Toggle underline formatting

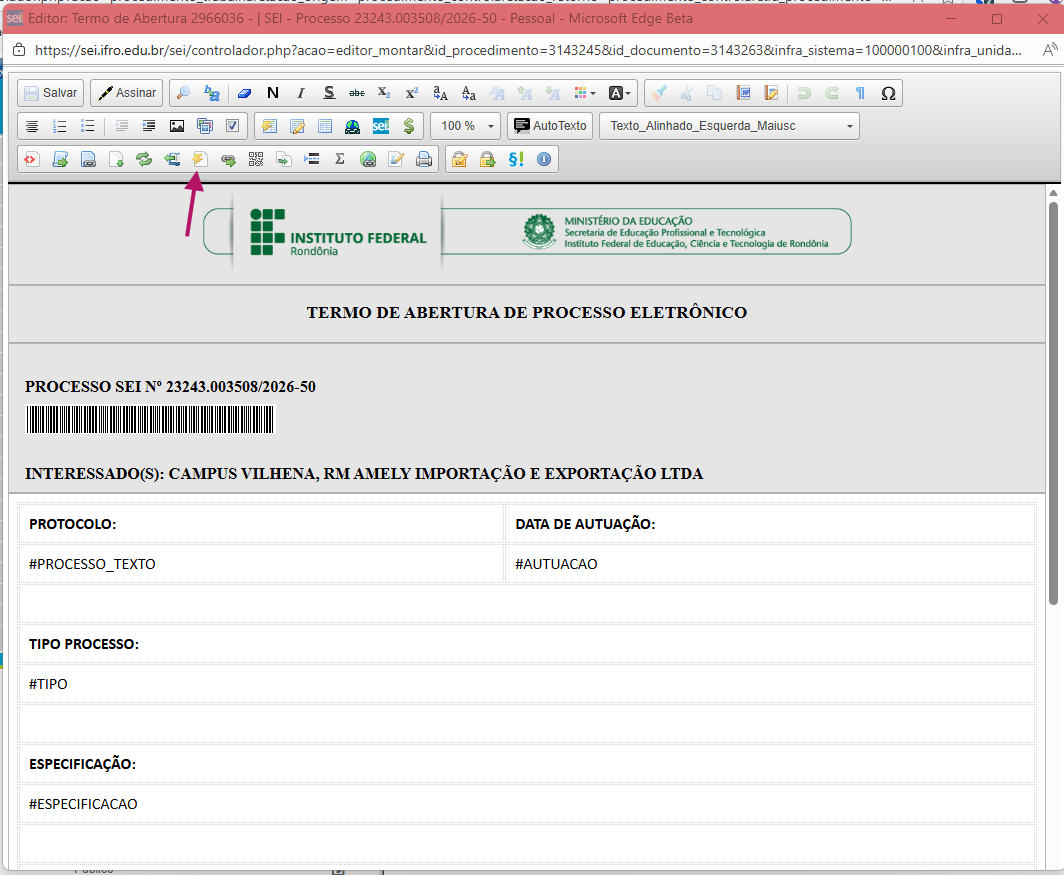coord(328,93)
